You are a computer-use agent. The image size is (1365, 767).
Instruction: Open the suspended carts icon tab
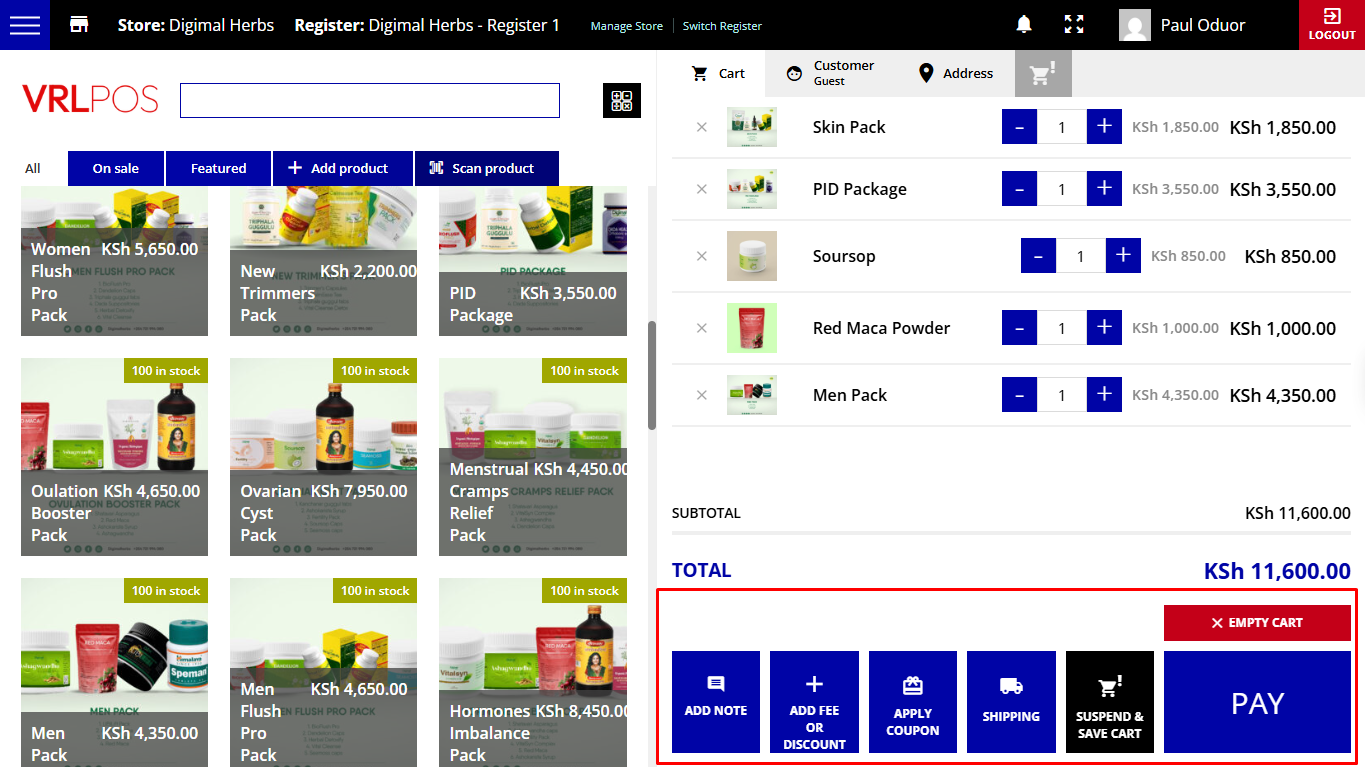tap(1043, 73)
